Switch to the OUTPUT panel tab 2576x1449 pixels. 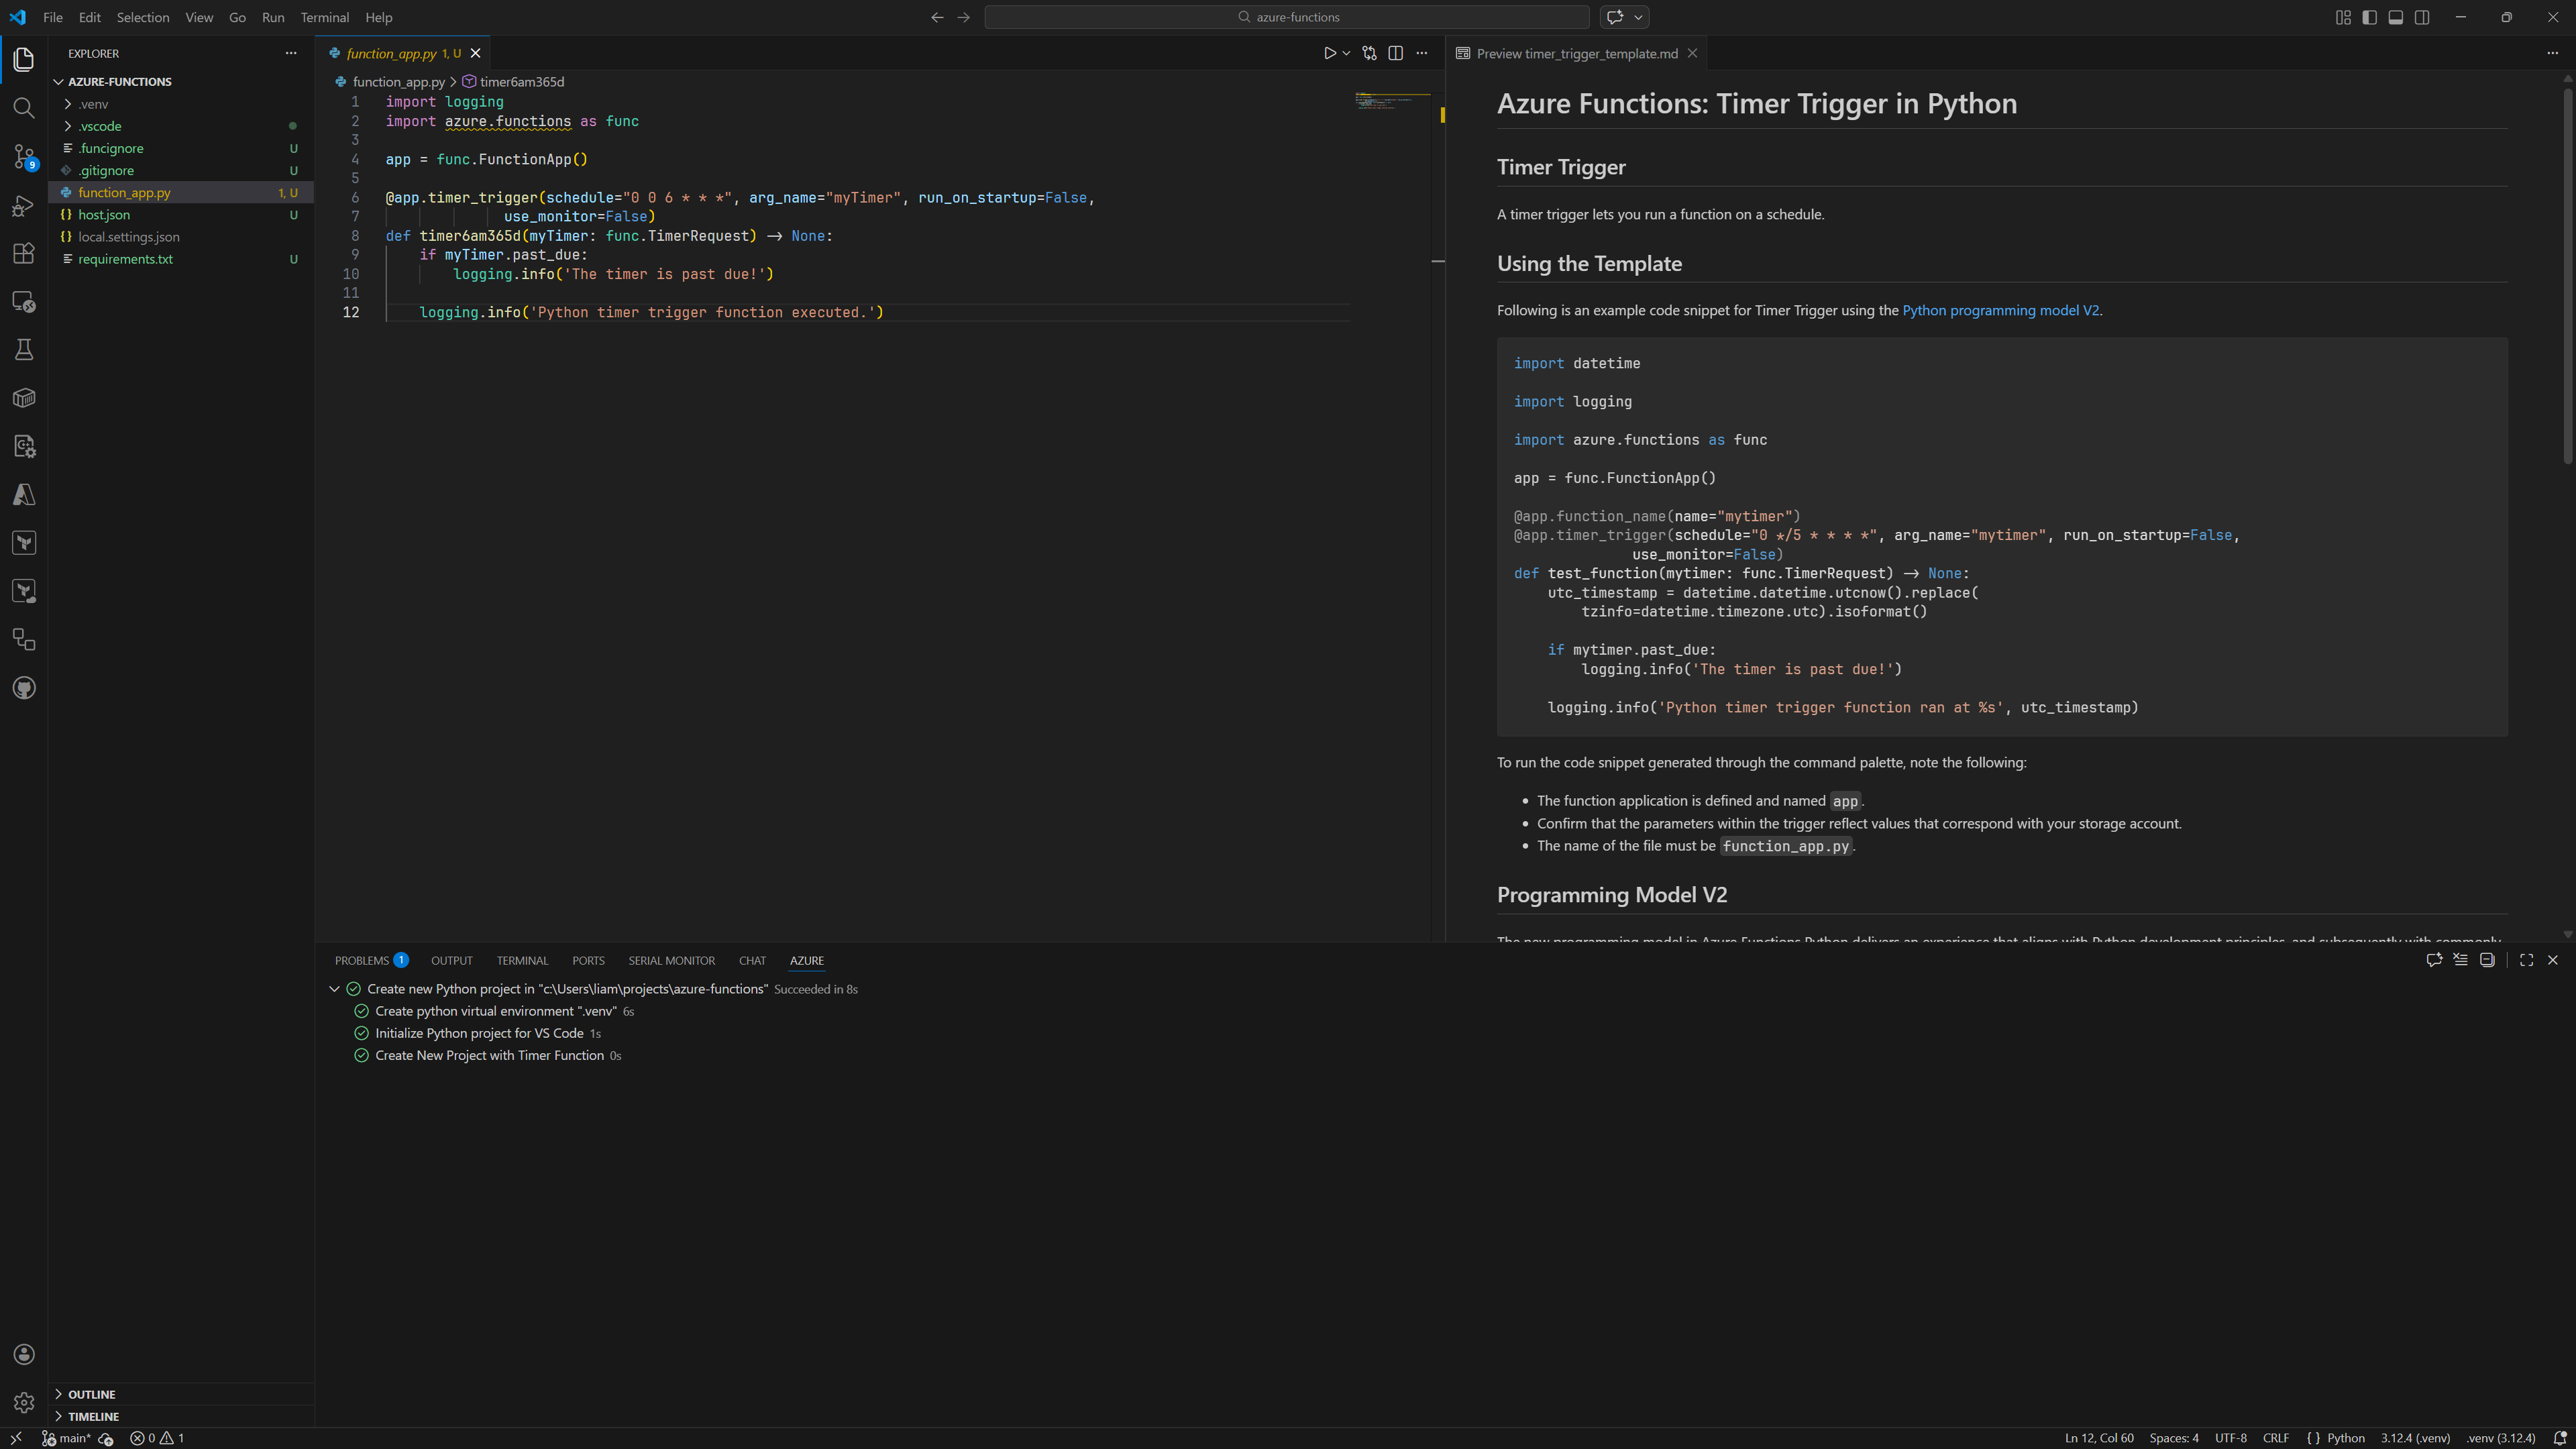pos(451,960)
